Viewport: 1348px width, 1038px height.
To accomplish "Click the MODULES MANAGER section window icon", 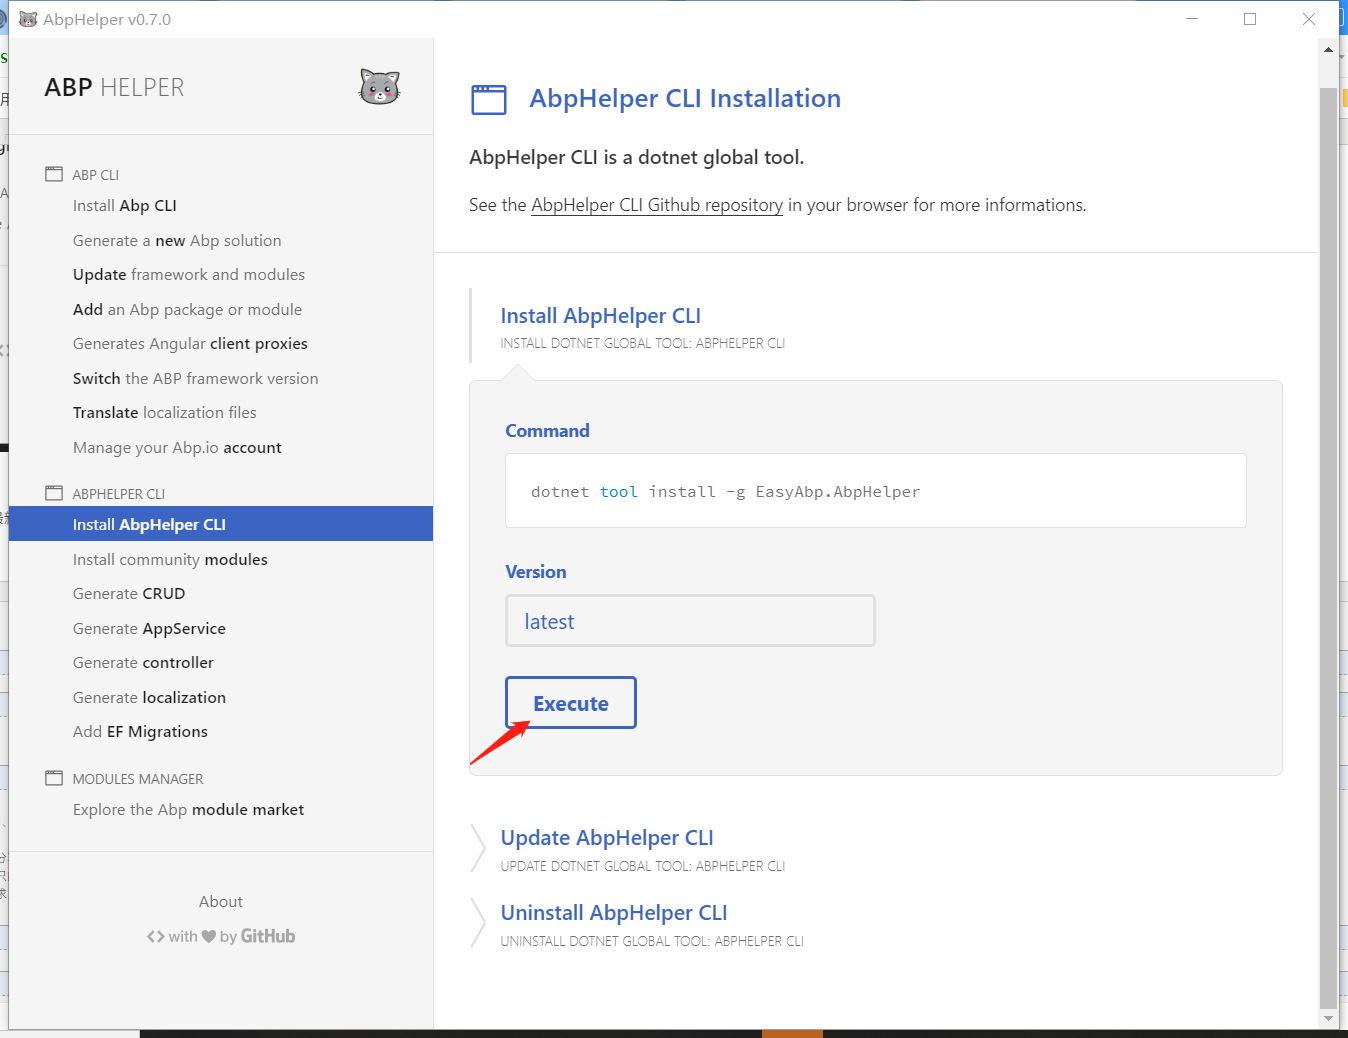I will tap(54, 778).
